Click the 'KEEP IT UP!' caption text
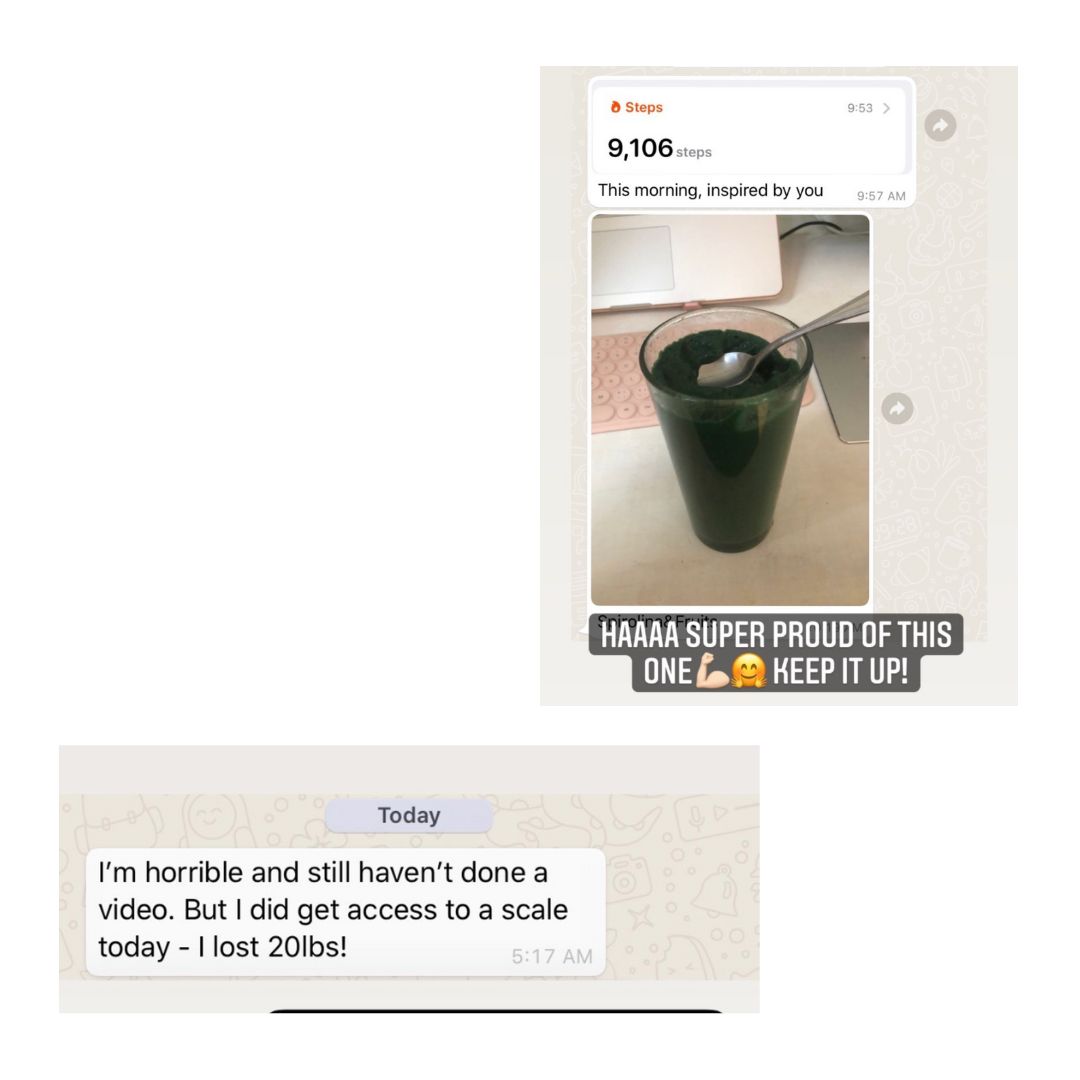The image size is (1080, 1080). coord(840,672)
